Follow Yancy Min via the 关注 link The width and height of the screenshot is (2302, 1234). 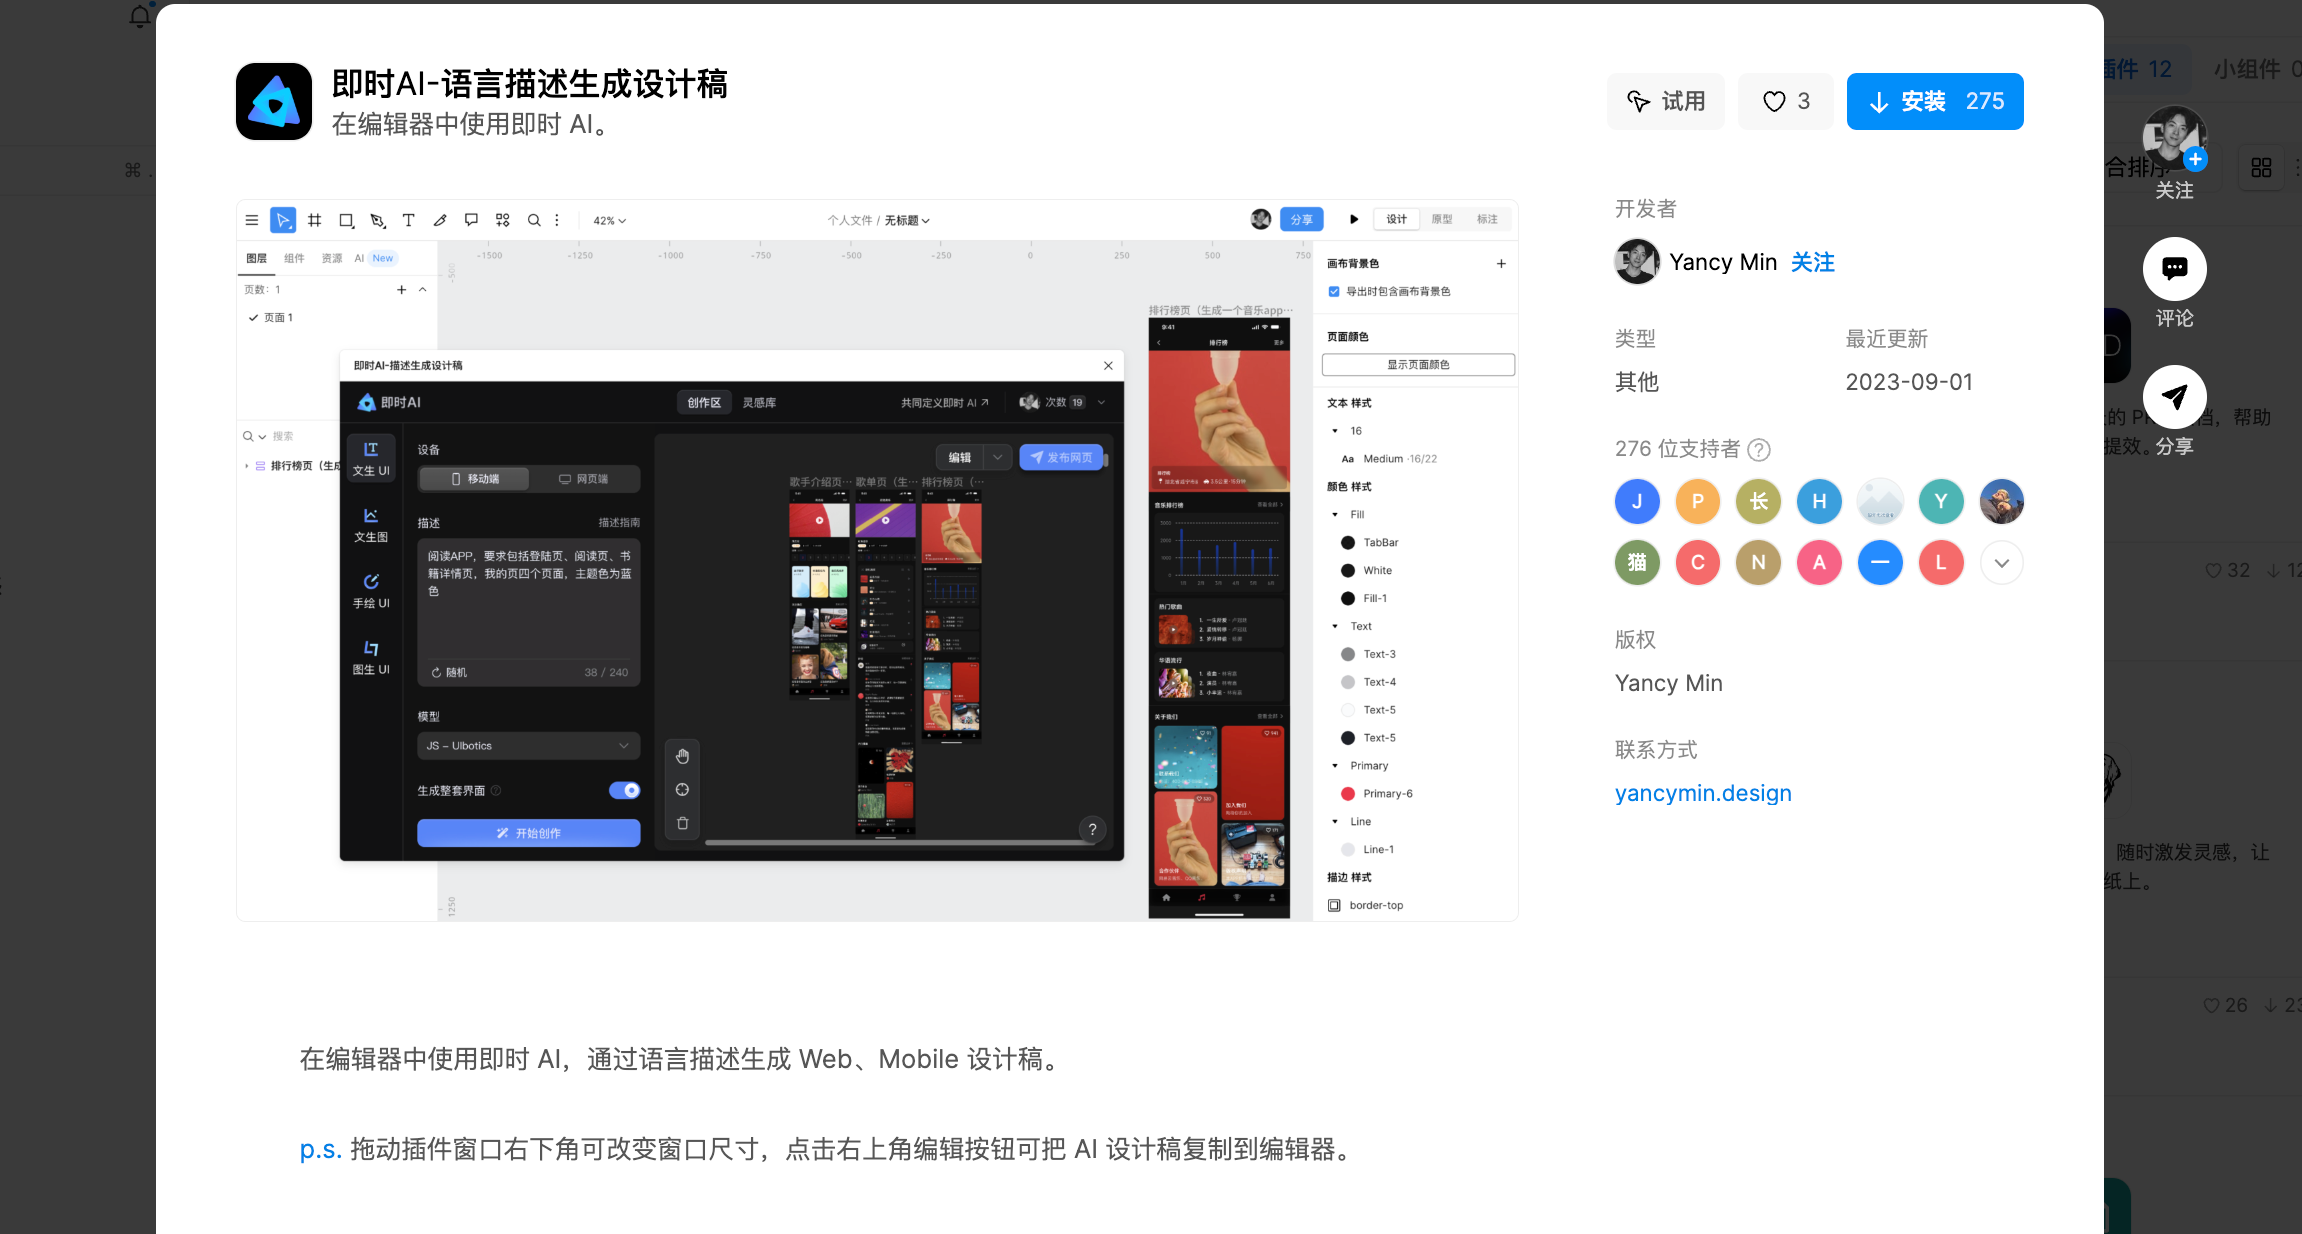[1813, 262]
